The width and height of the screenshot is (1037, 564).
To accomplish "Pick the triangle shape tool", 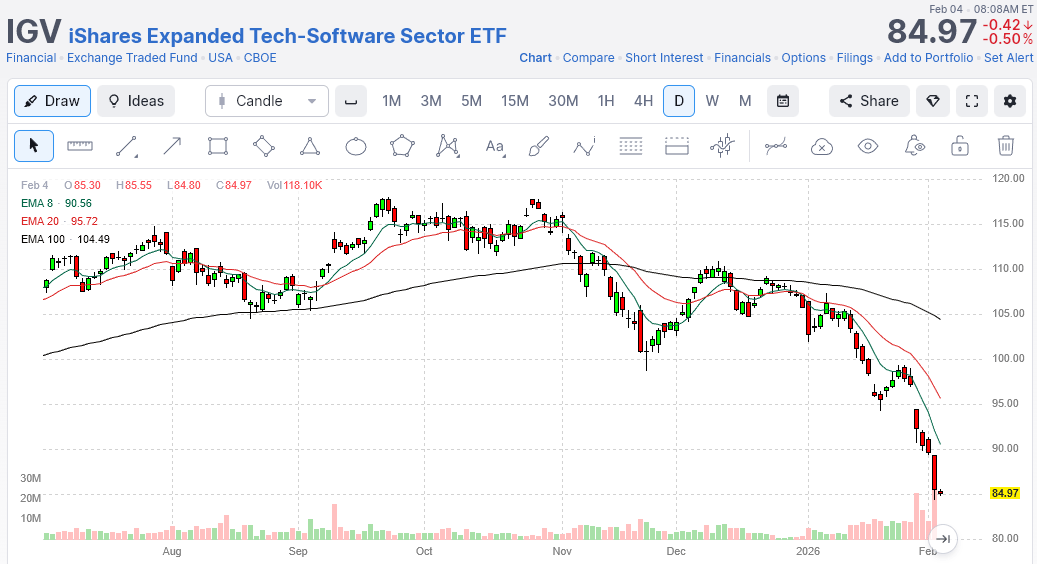I will [x=310, y=146].
